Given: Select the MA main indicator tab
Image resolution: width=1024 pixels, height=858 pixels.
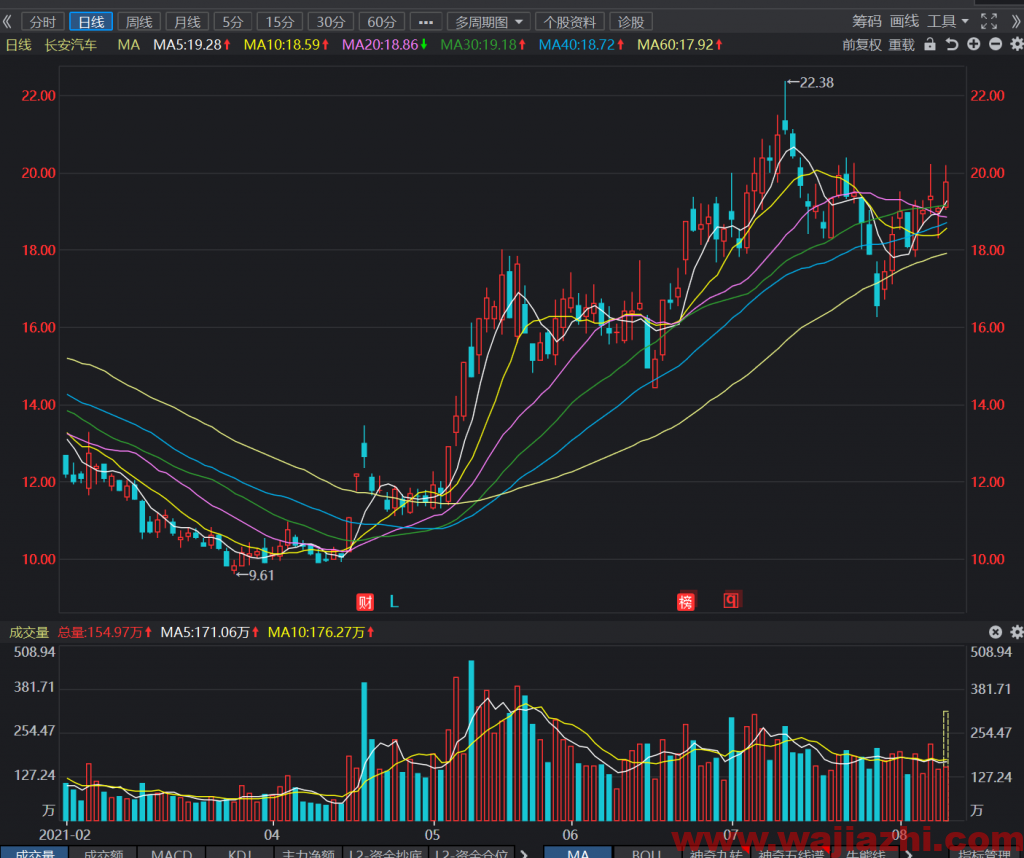Looking at the screenshot, I should pyautogui.click(x=578, y=852).
